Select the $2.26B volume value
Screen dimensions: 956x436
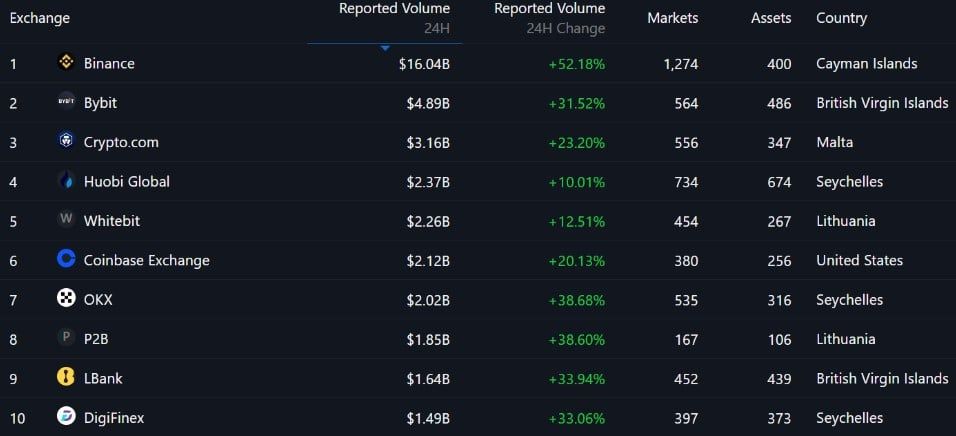click(429, 221)
